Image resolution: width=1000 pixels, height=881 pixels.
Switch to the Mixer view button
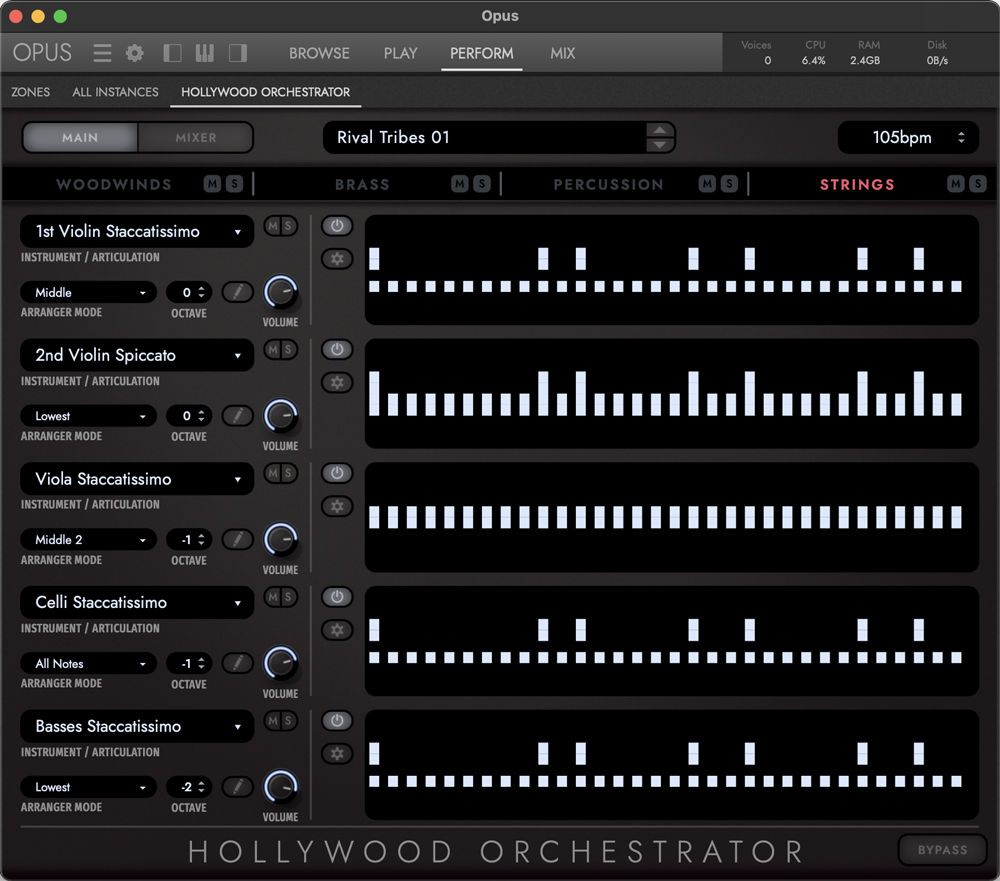coord(196,138)
